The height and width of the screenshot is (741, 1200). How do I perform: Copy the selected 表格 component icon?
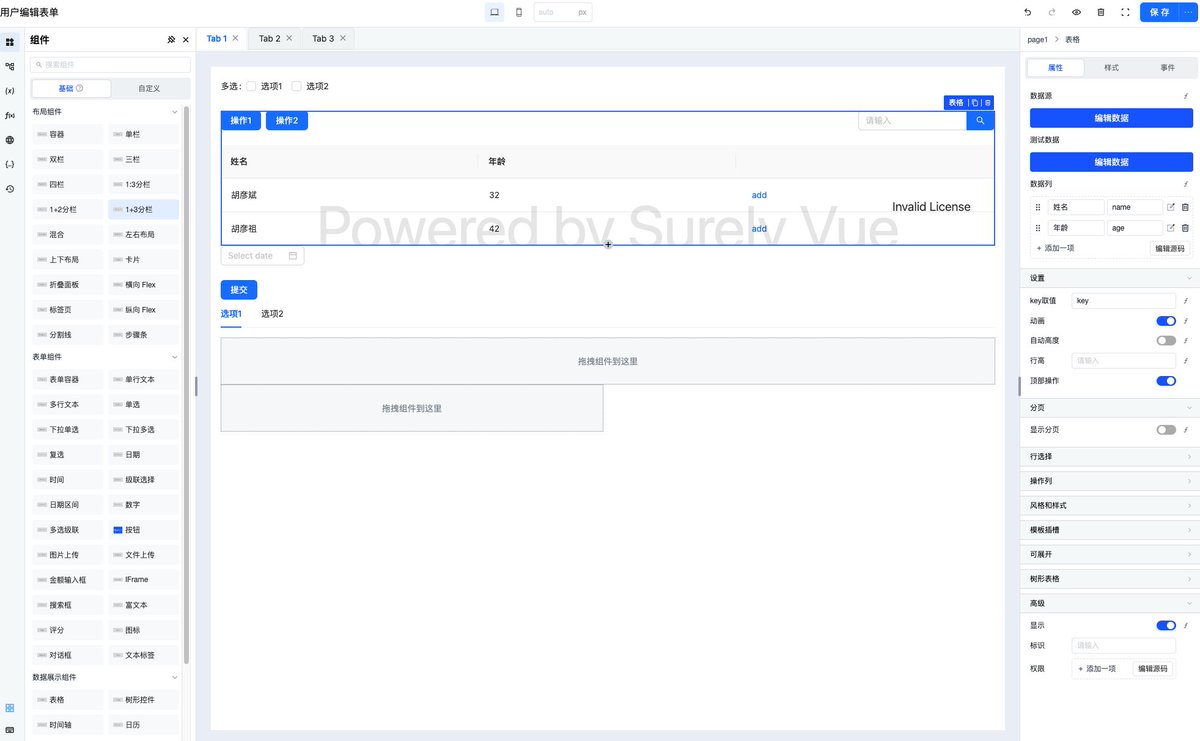click(975, 103)
